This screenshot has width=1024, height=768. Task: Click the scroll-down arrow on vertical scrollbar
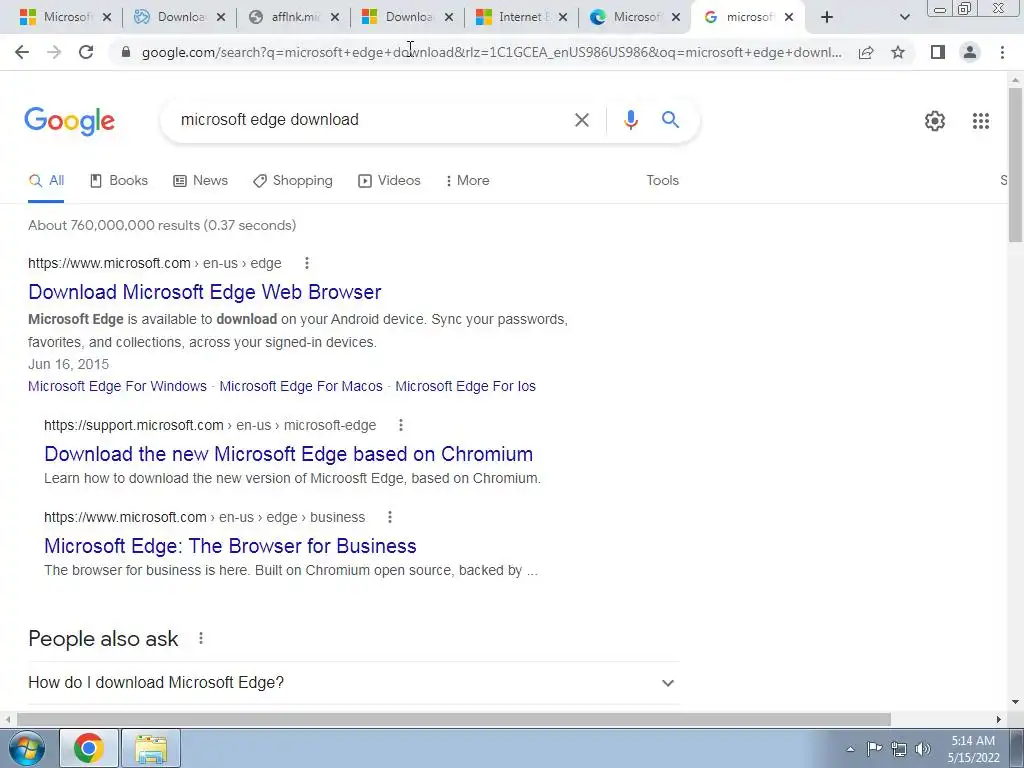[1015, 702]
